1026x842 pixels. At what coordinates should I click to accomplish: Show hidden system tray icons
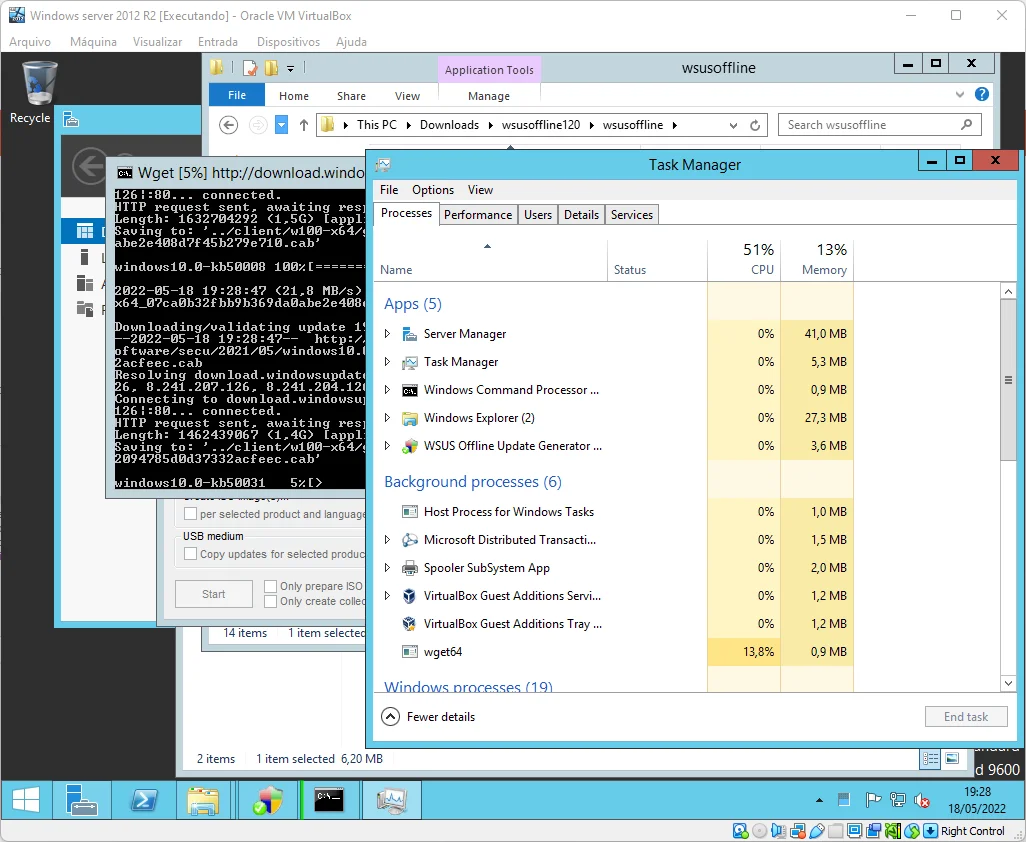coord(819,800)
